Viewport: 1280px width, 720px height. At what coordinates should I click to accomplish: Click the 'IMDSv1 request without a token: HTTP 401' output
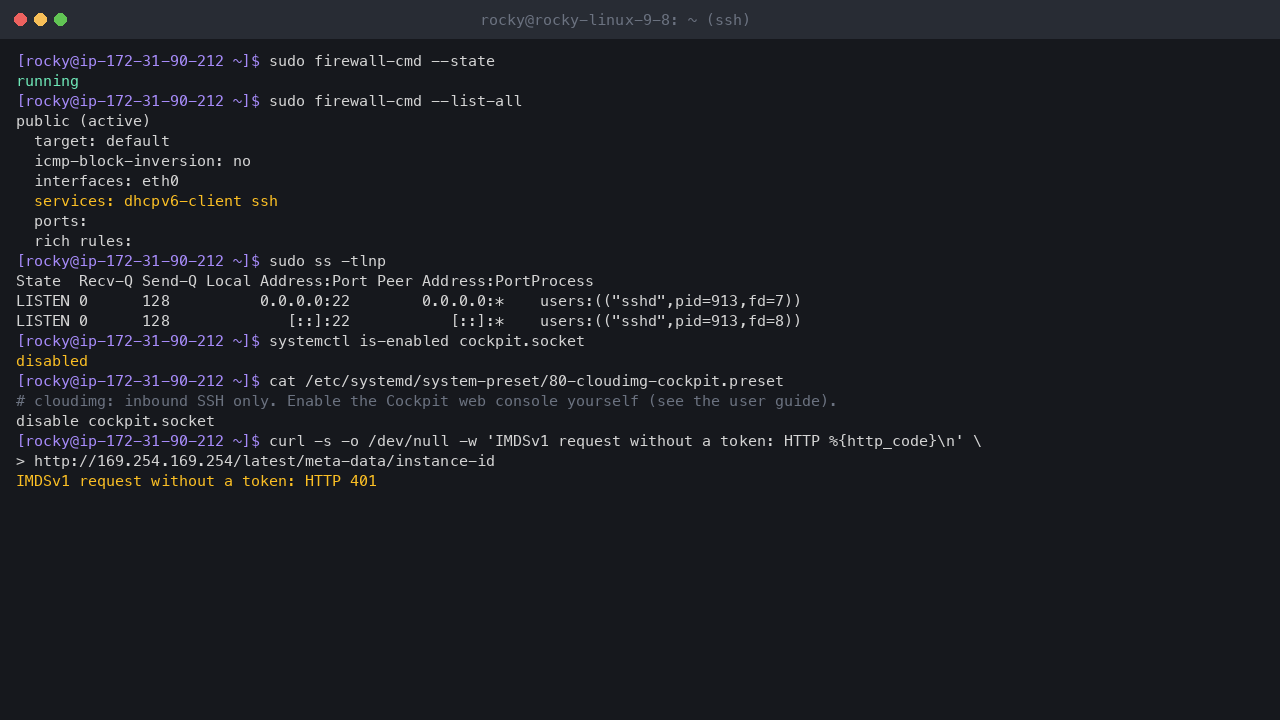(x=196, y=481)
